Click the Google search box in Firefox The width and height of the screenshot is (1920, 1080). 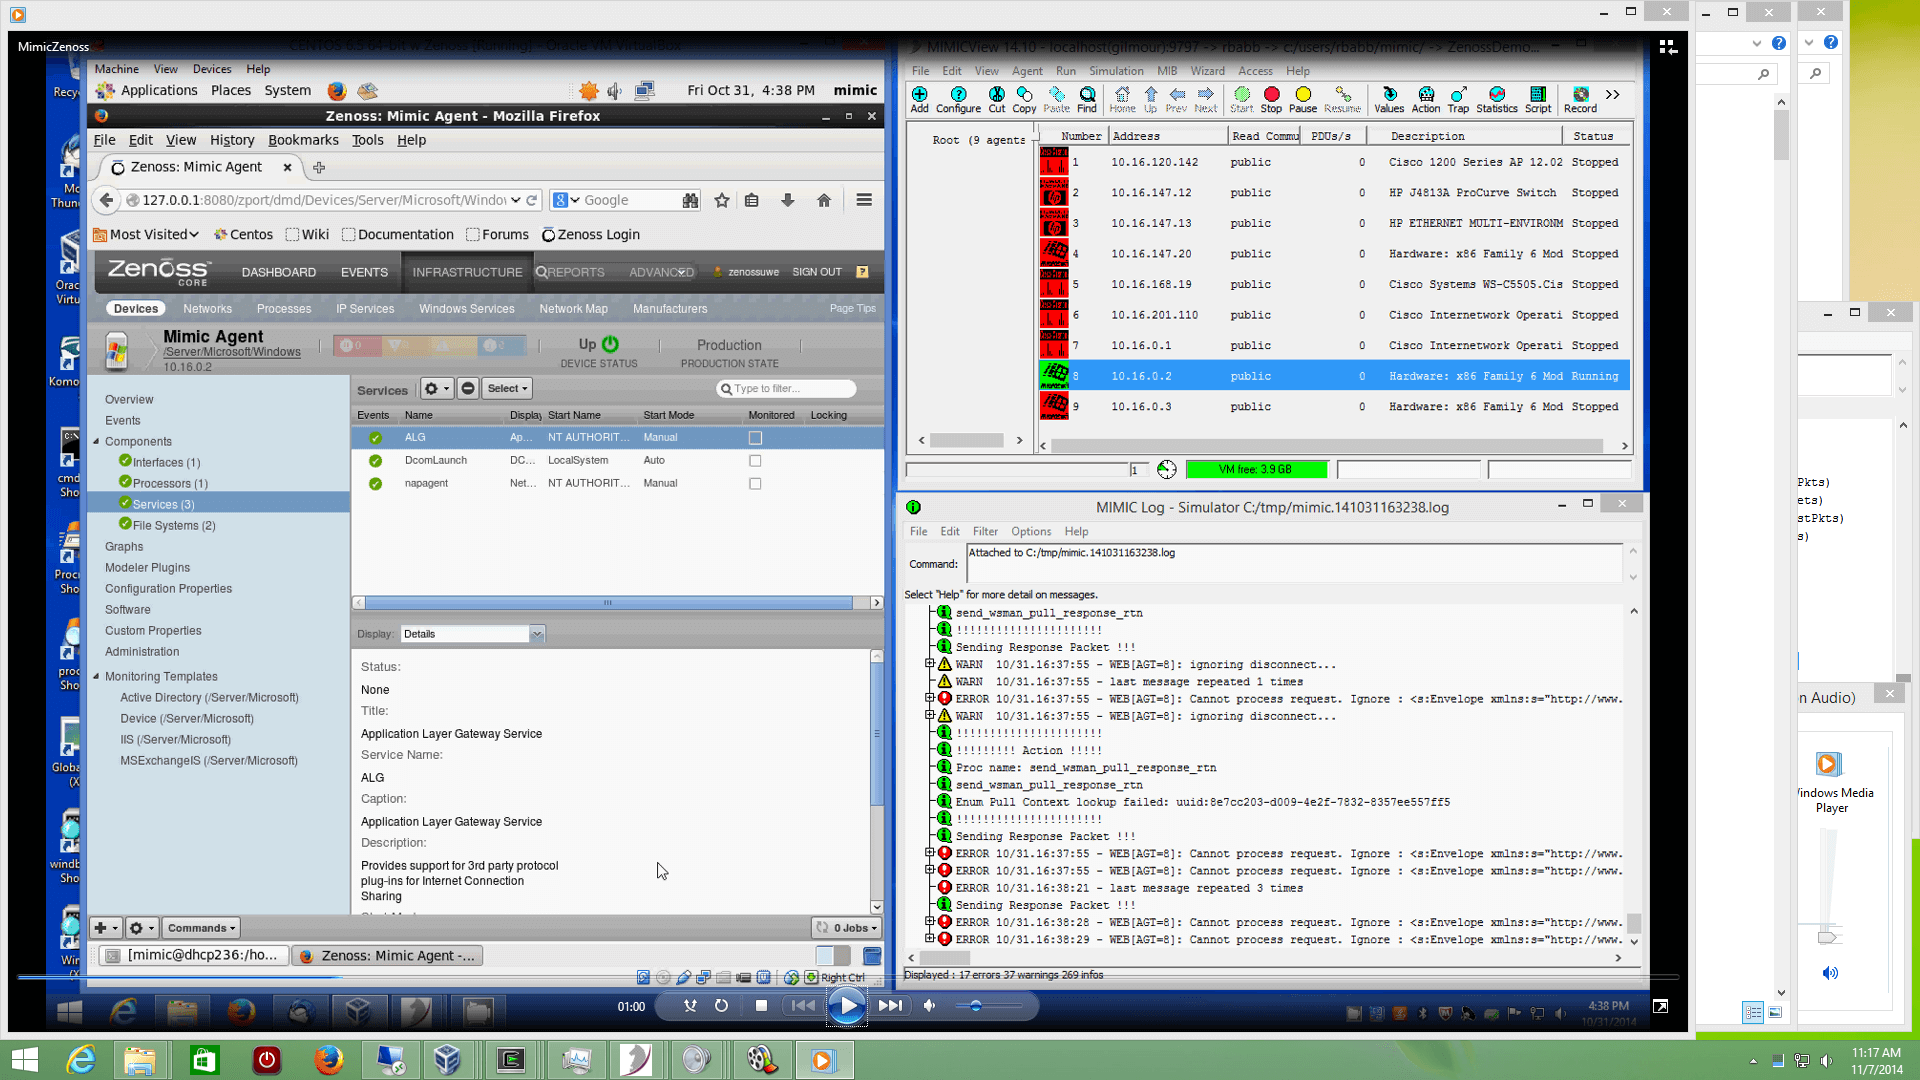click(x=625, y=200)
